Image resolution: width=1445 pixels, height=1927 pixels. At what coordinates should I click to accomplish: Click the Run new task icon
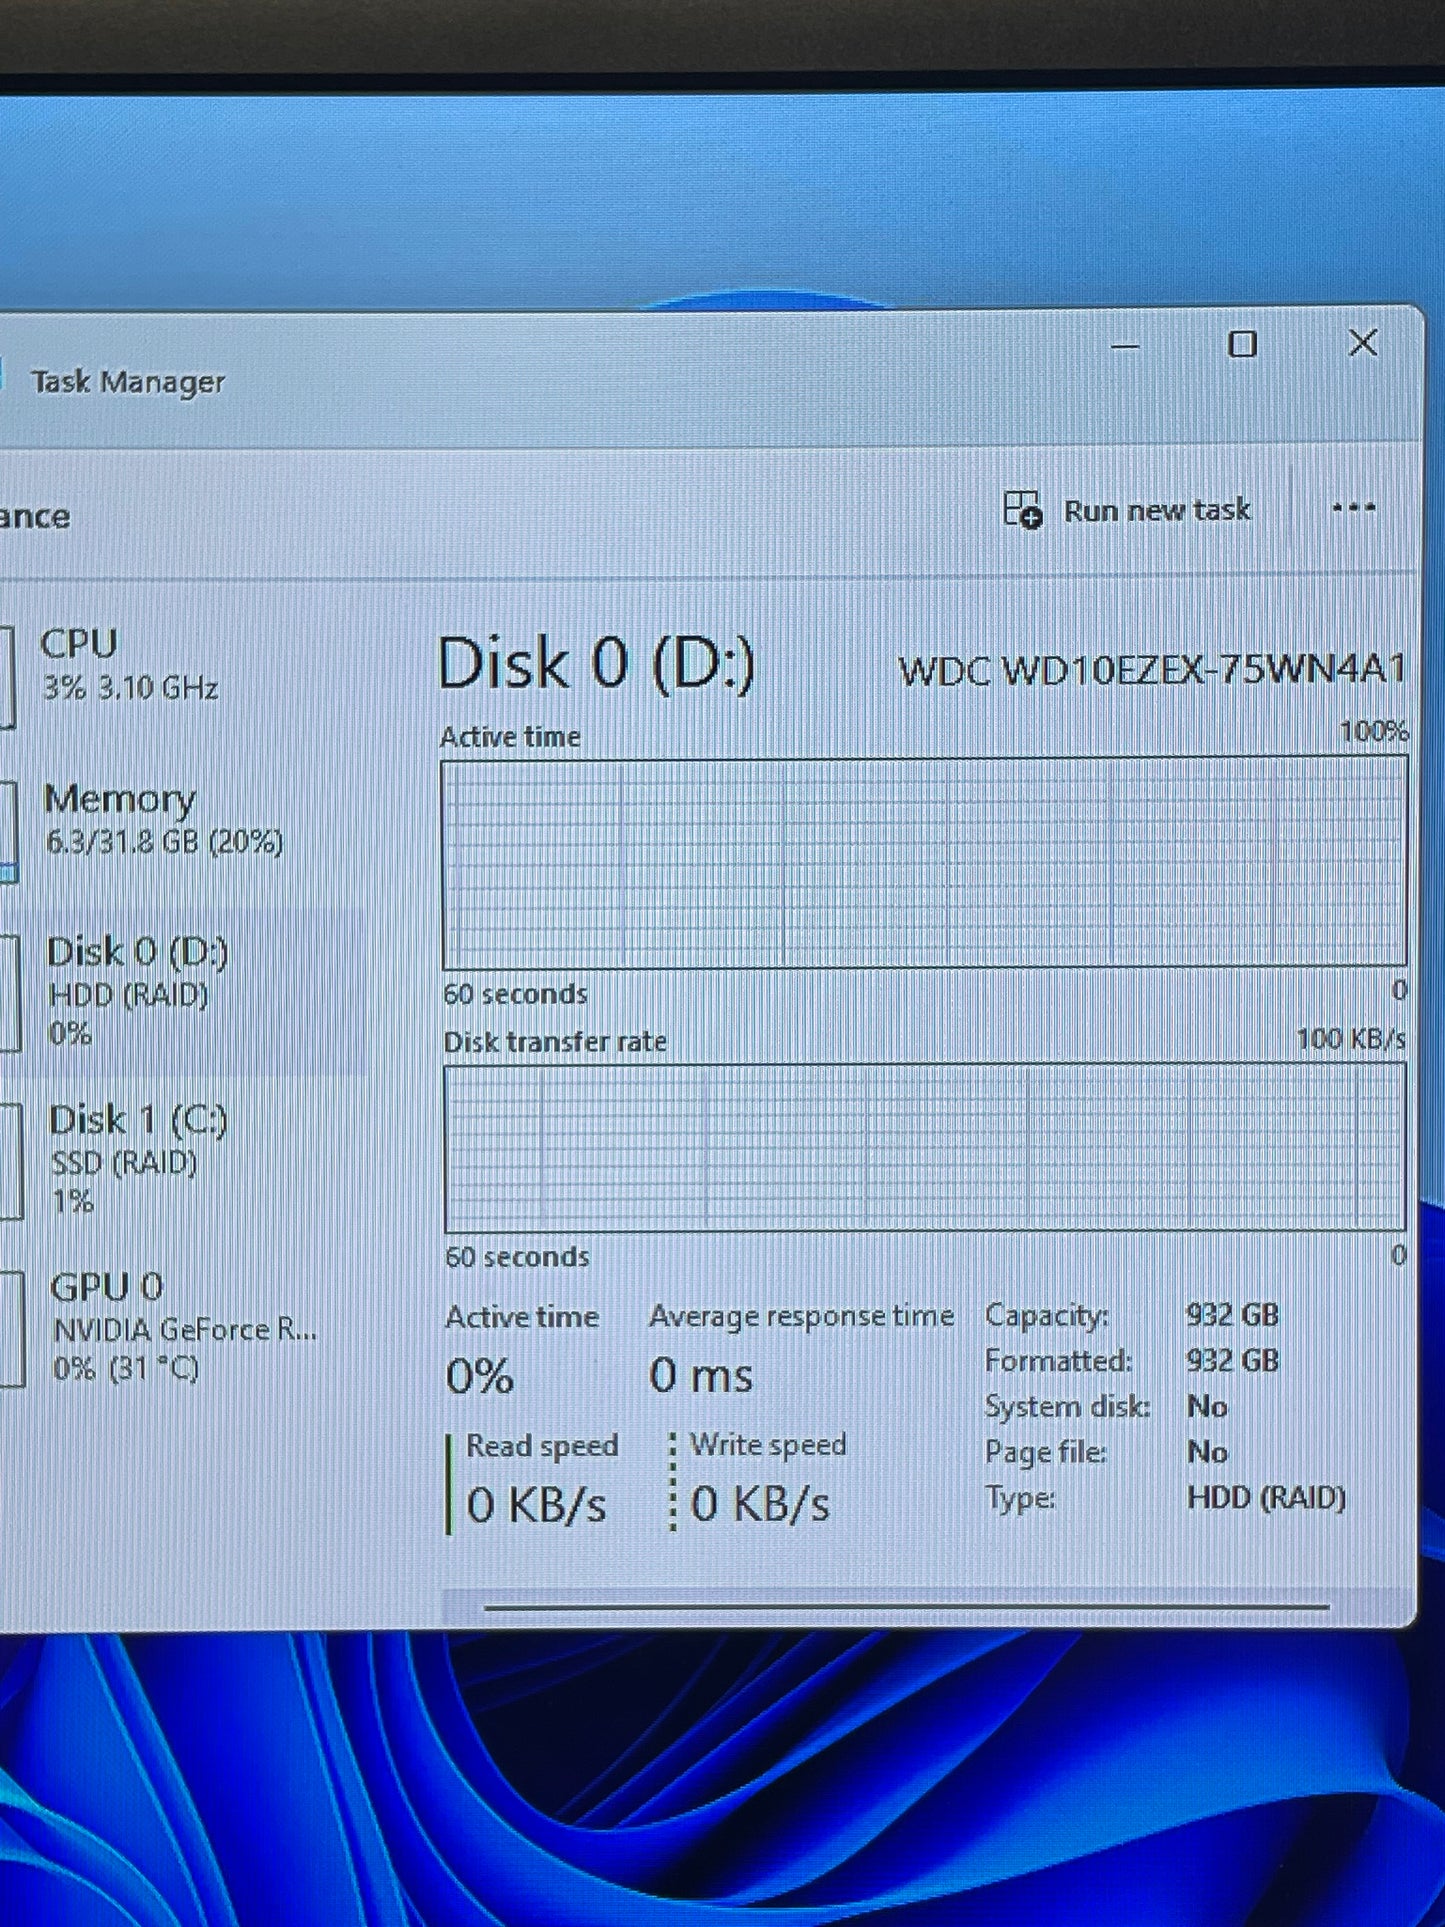coord(1022,509)
